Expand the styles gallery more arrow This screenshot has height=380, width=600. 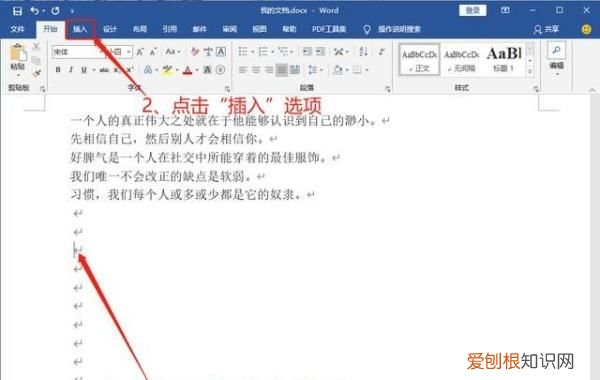[530, 71]
